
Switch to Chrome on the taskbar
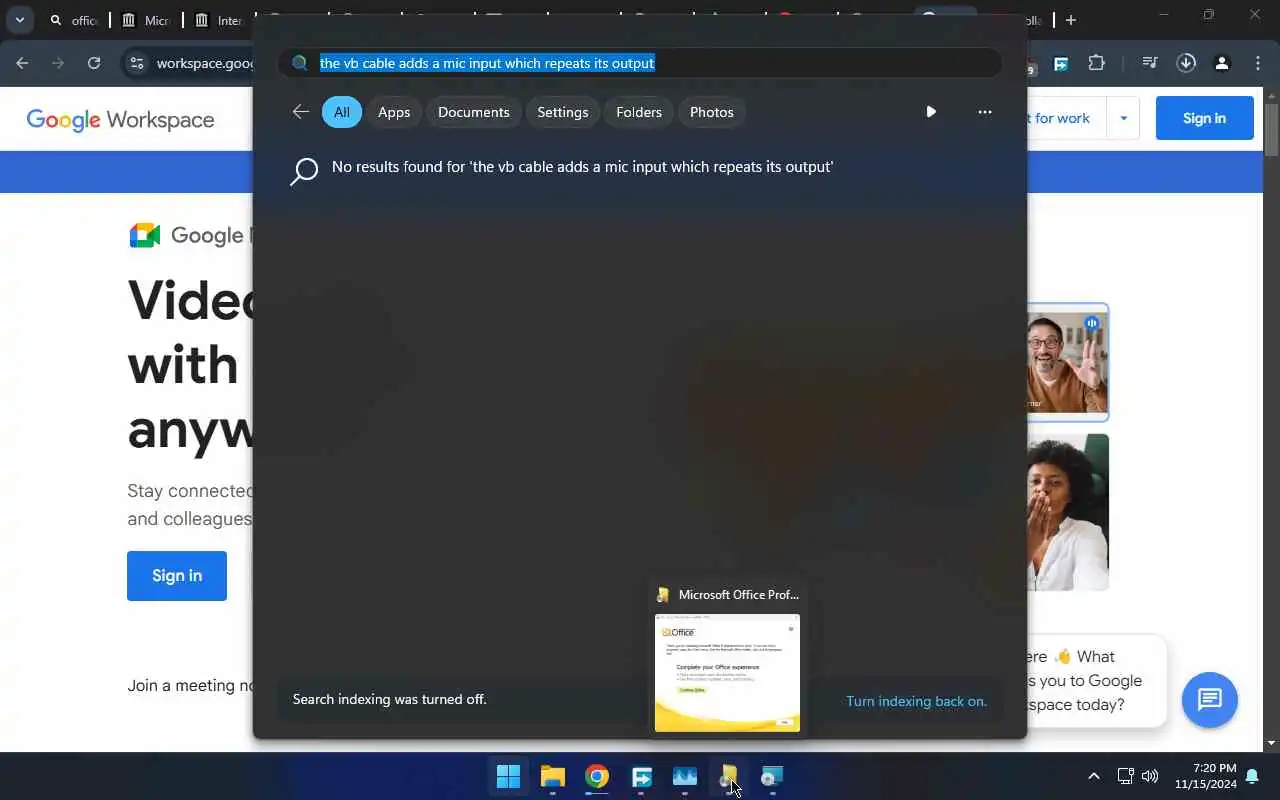(x=597, y=776)
